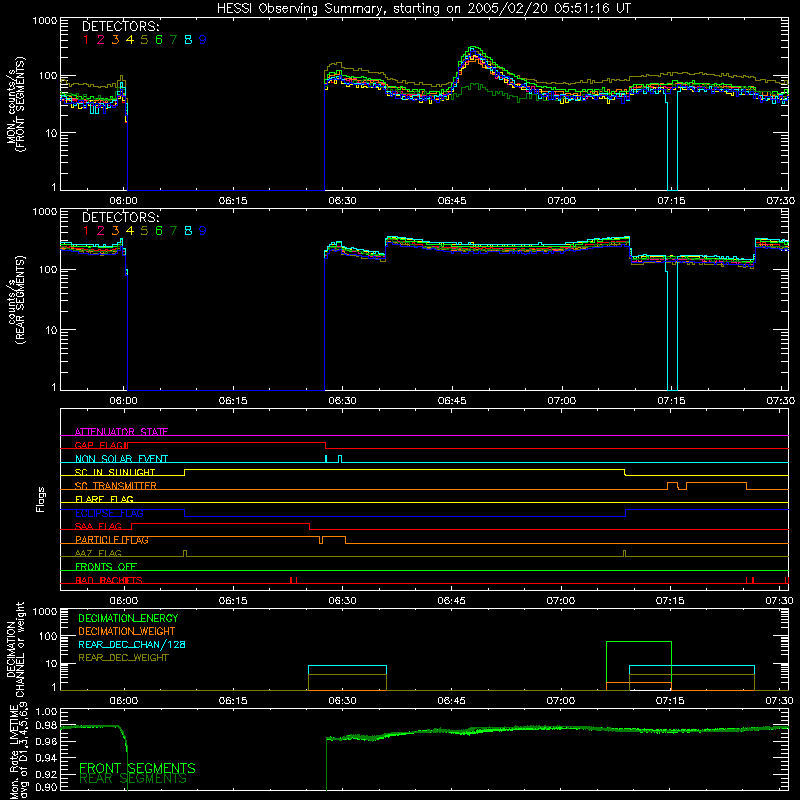Click the SC_TRANSMITTER flag label
The height and width of the screenshot is (800, 800).
point(116,486)
